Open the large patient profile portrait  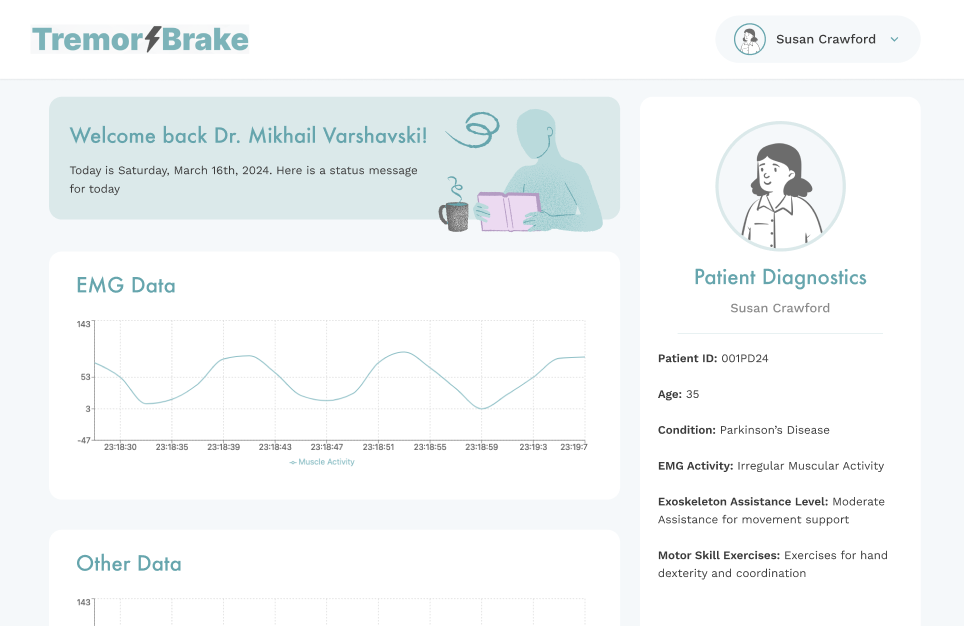tap(780, 186)
